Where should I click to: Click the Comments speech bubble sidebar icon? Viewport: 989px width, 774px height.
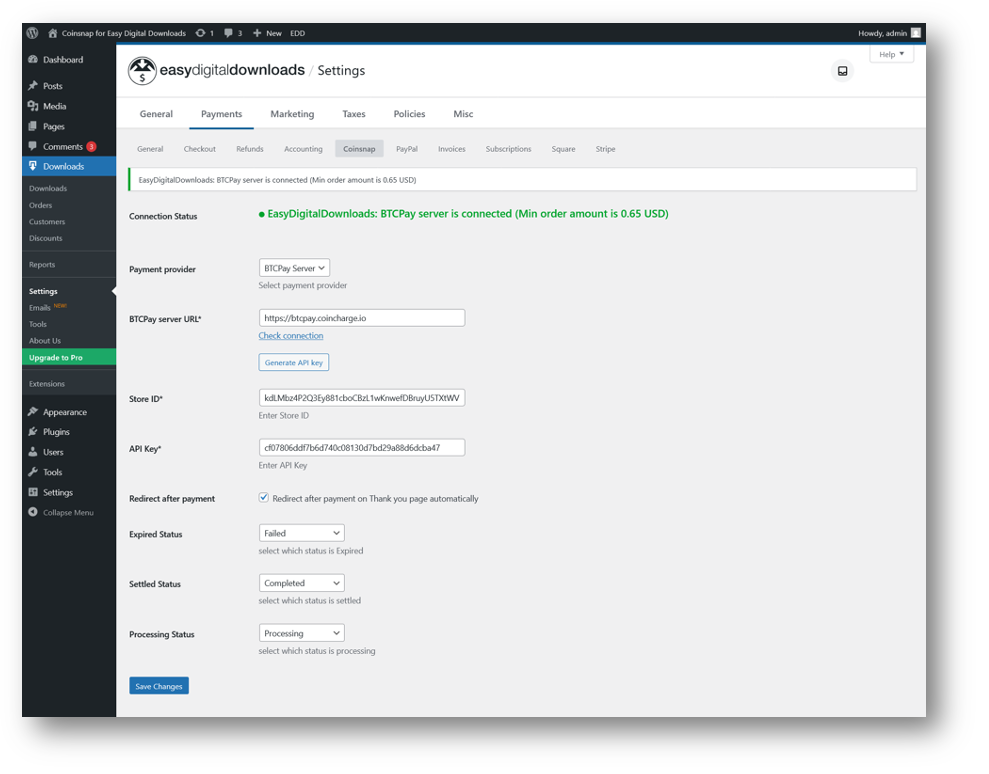[33, 146]
